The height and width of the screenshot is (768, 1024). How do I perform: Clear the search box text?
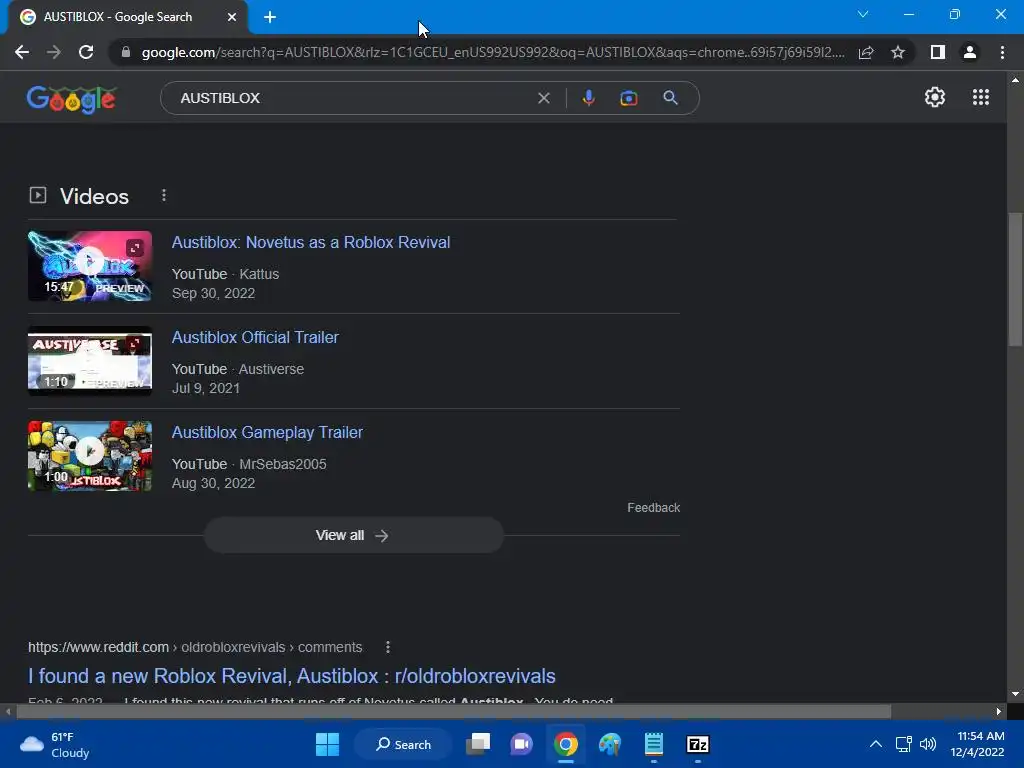543,98
